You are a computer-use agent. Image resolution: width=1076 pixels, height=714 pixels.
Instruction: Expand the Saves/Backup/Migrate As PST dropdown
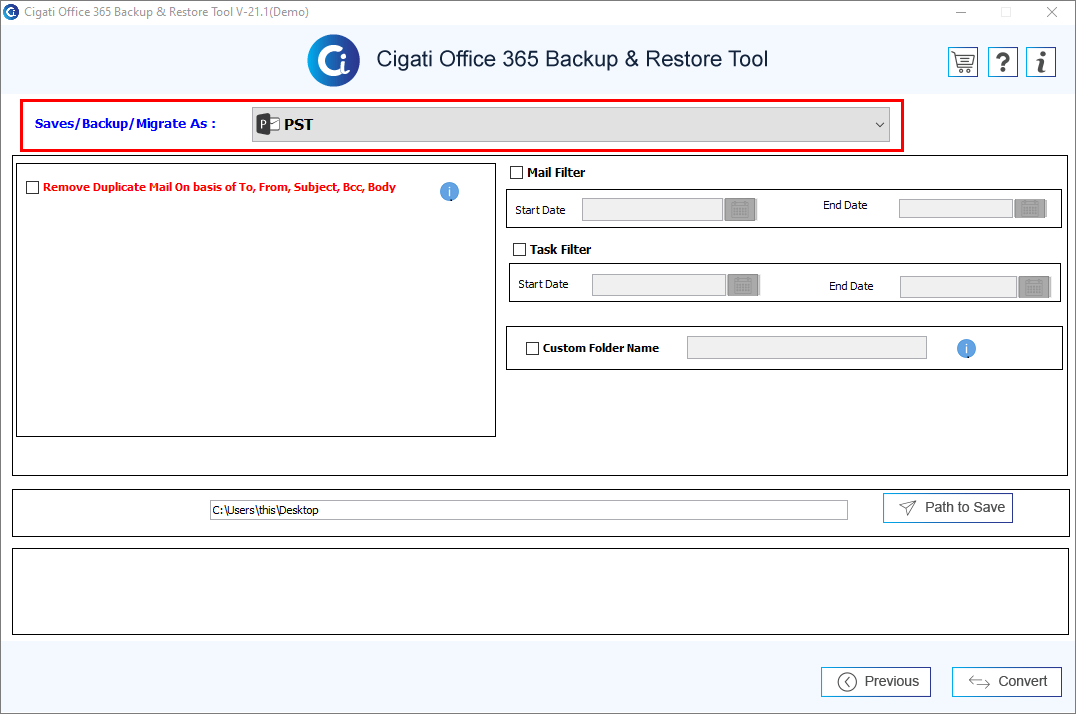click(x=571, y=125)
